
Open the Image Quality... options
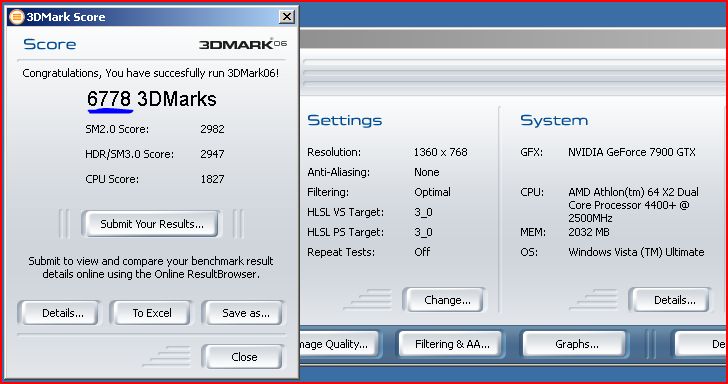pos(339,344)
